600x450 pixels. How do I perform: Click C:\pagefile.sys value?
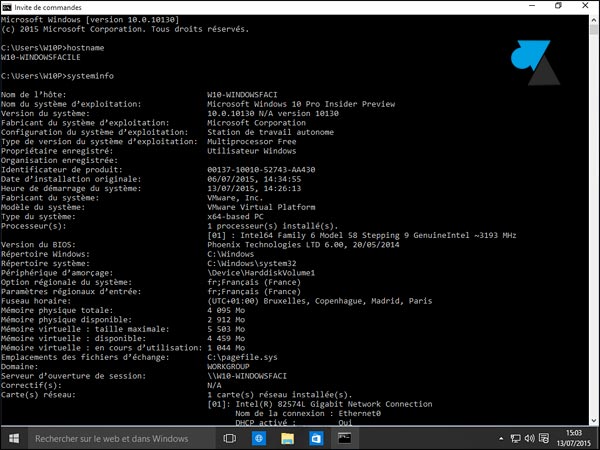point(242,357)
